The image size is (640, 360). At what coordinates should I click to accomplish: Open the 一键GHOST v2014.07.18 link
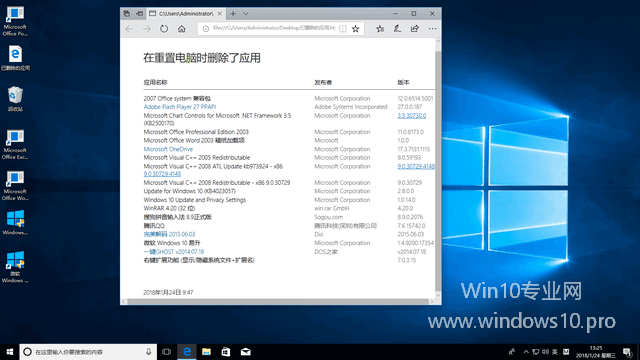pyautogui.click(x=173, y=251)
